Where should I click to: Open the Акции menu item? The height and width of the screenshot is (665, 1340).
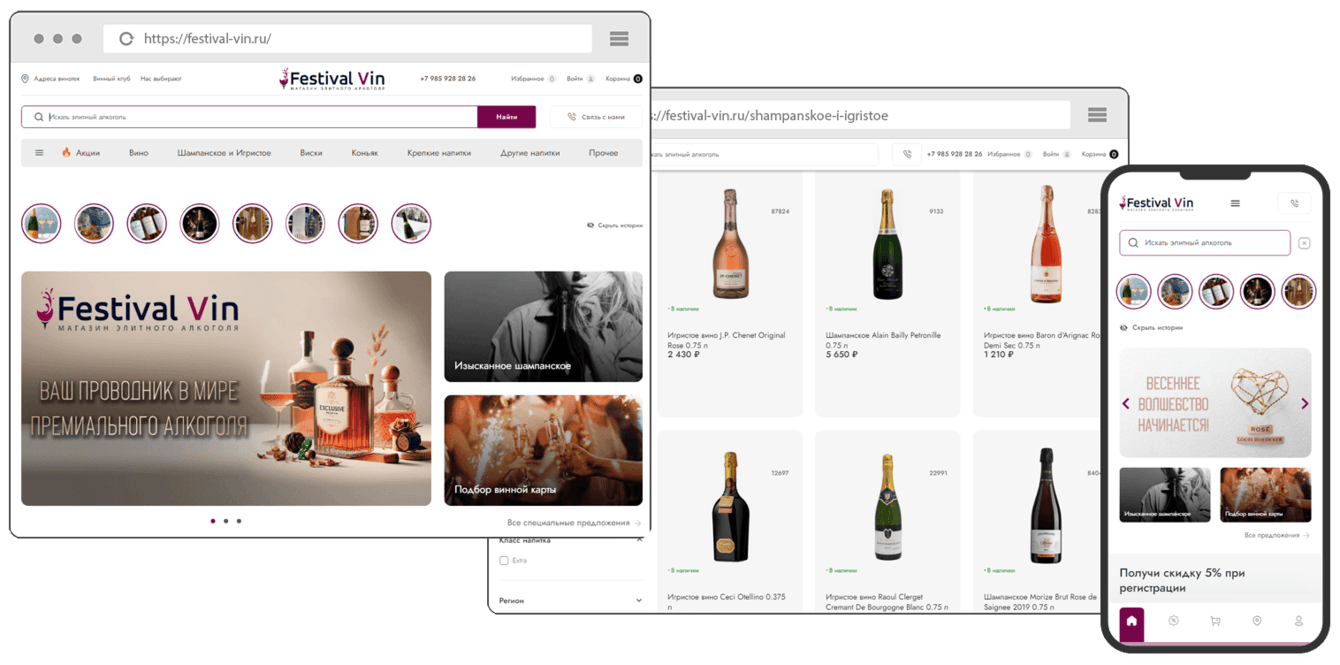pos(81,153)
